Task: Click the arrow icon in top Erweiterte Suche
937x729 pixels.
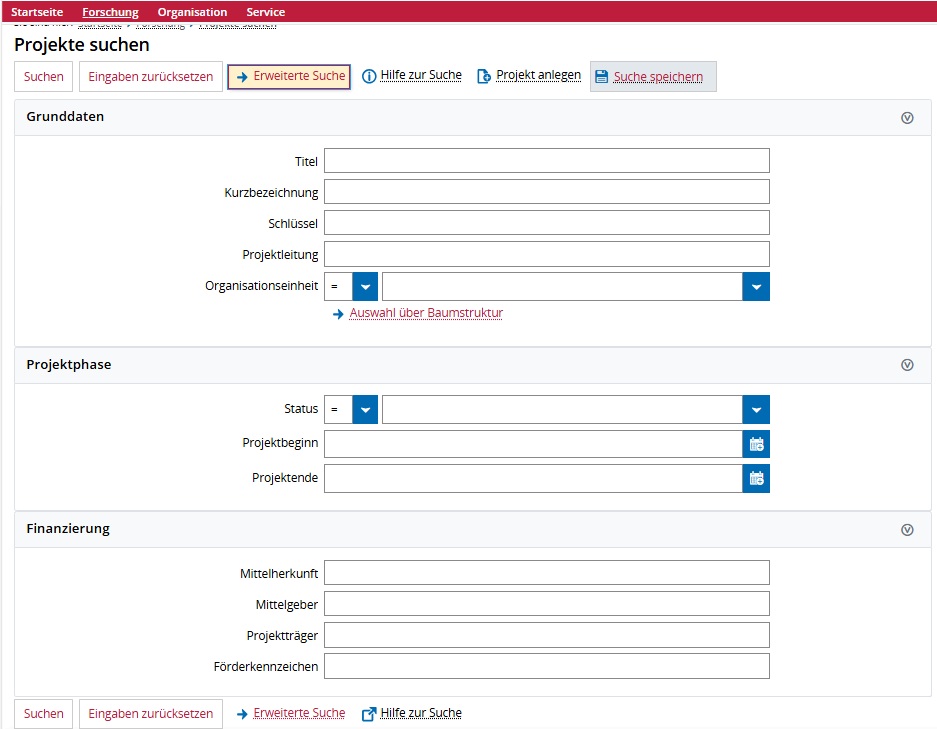Action: (x=242, y=77)
